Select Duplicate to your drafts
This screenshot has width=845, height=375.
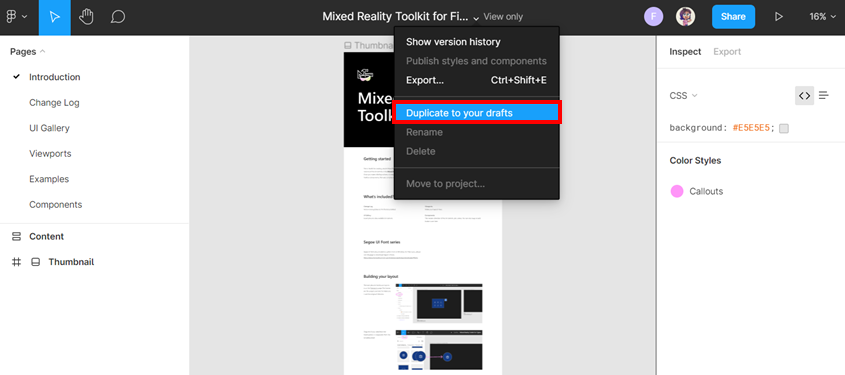click(476, 113)
